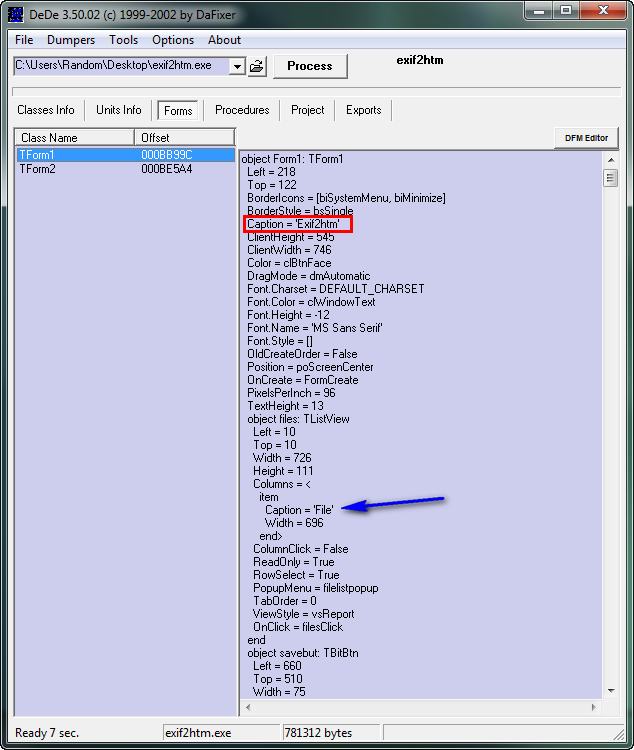Click the vertical scrollbar thumb
The width and height of the screenshot is (634, 750).
click(x=611, y=178)
